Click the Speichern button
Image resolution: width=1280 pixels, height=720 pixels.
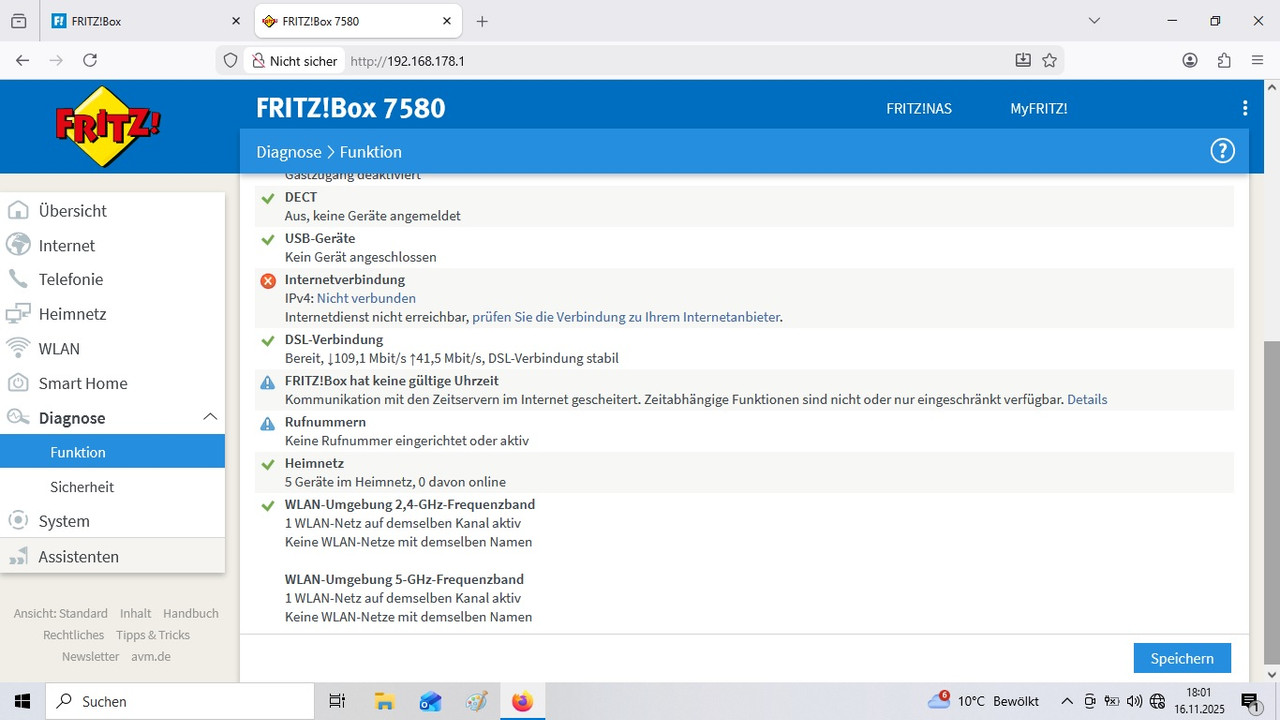point(1182,658)
